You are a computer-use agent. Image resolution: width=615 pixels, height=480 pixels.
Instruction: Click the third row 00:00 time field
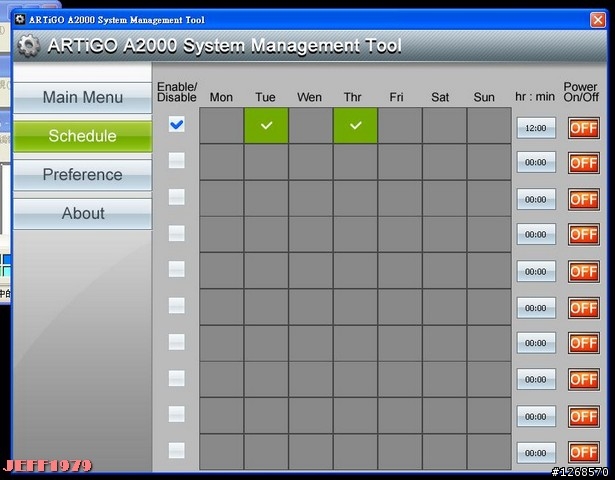pos(536,199)
